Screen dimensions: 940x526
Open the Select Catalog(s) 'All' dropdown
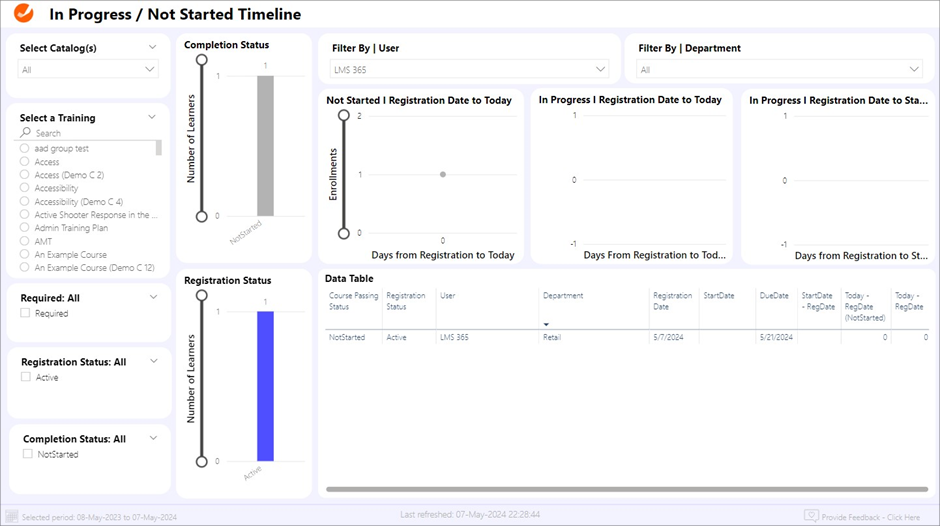pyautogui.click(x=88, y=70)
